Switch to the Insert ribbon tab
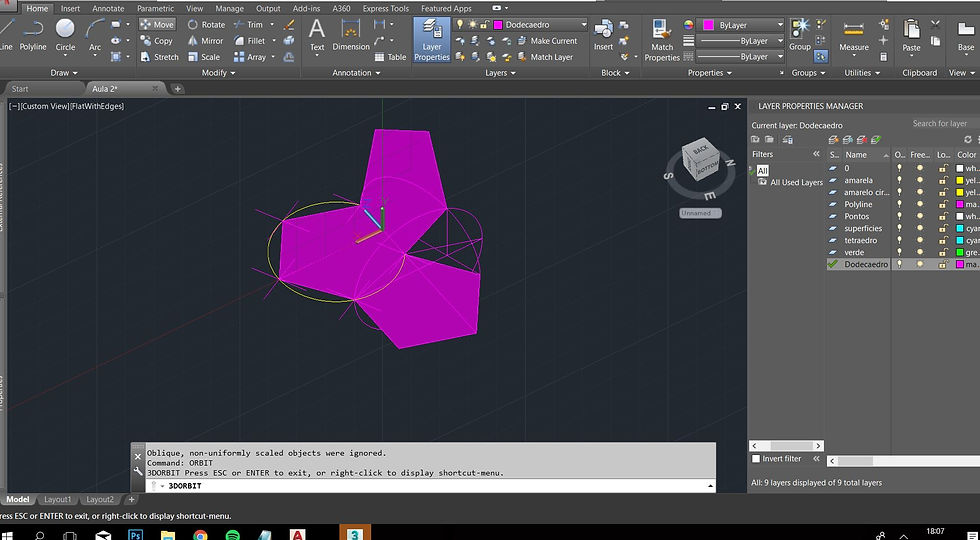 pos(70,9)
